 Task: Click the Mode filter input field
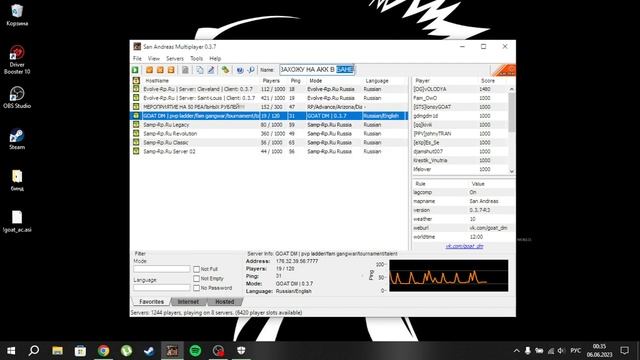click(x=162, y=269)
